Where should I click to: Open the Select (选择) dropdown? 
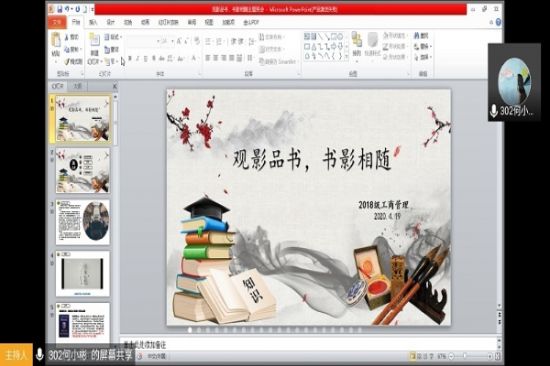pos(423,57)
